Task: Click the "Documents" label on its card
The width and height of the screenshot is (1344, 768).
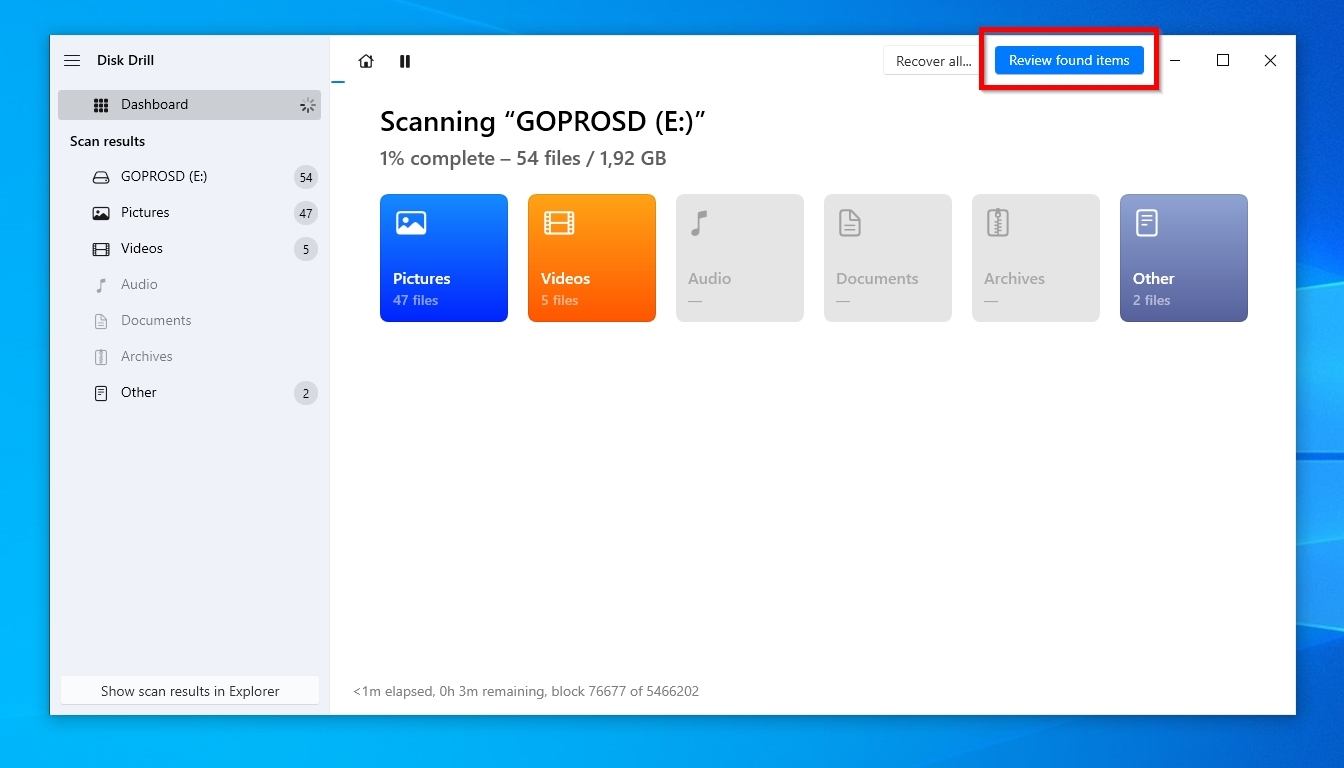Action: [x=877, y=279]
